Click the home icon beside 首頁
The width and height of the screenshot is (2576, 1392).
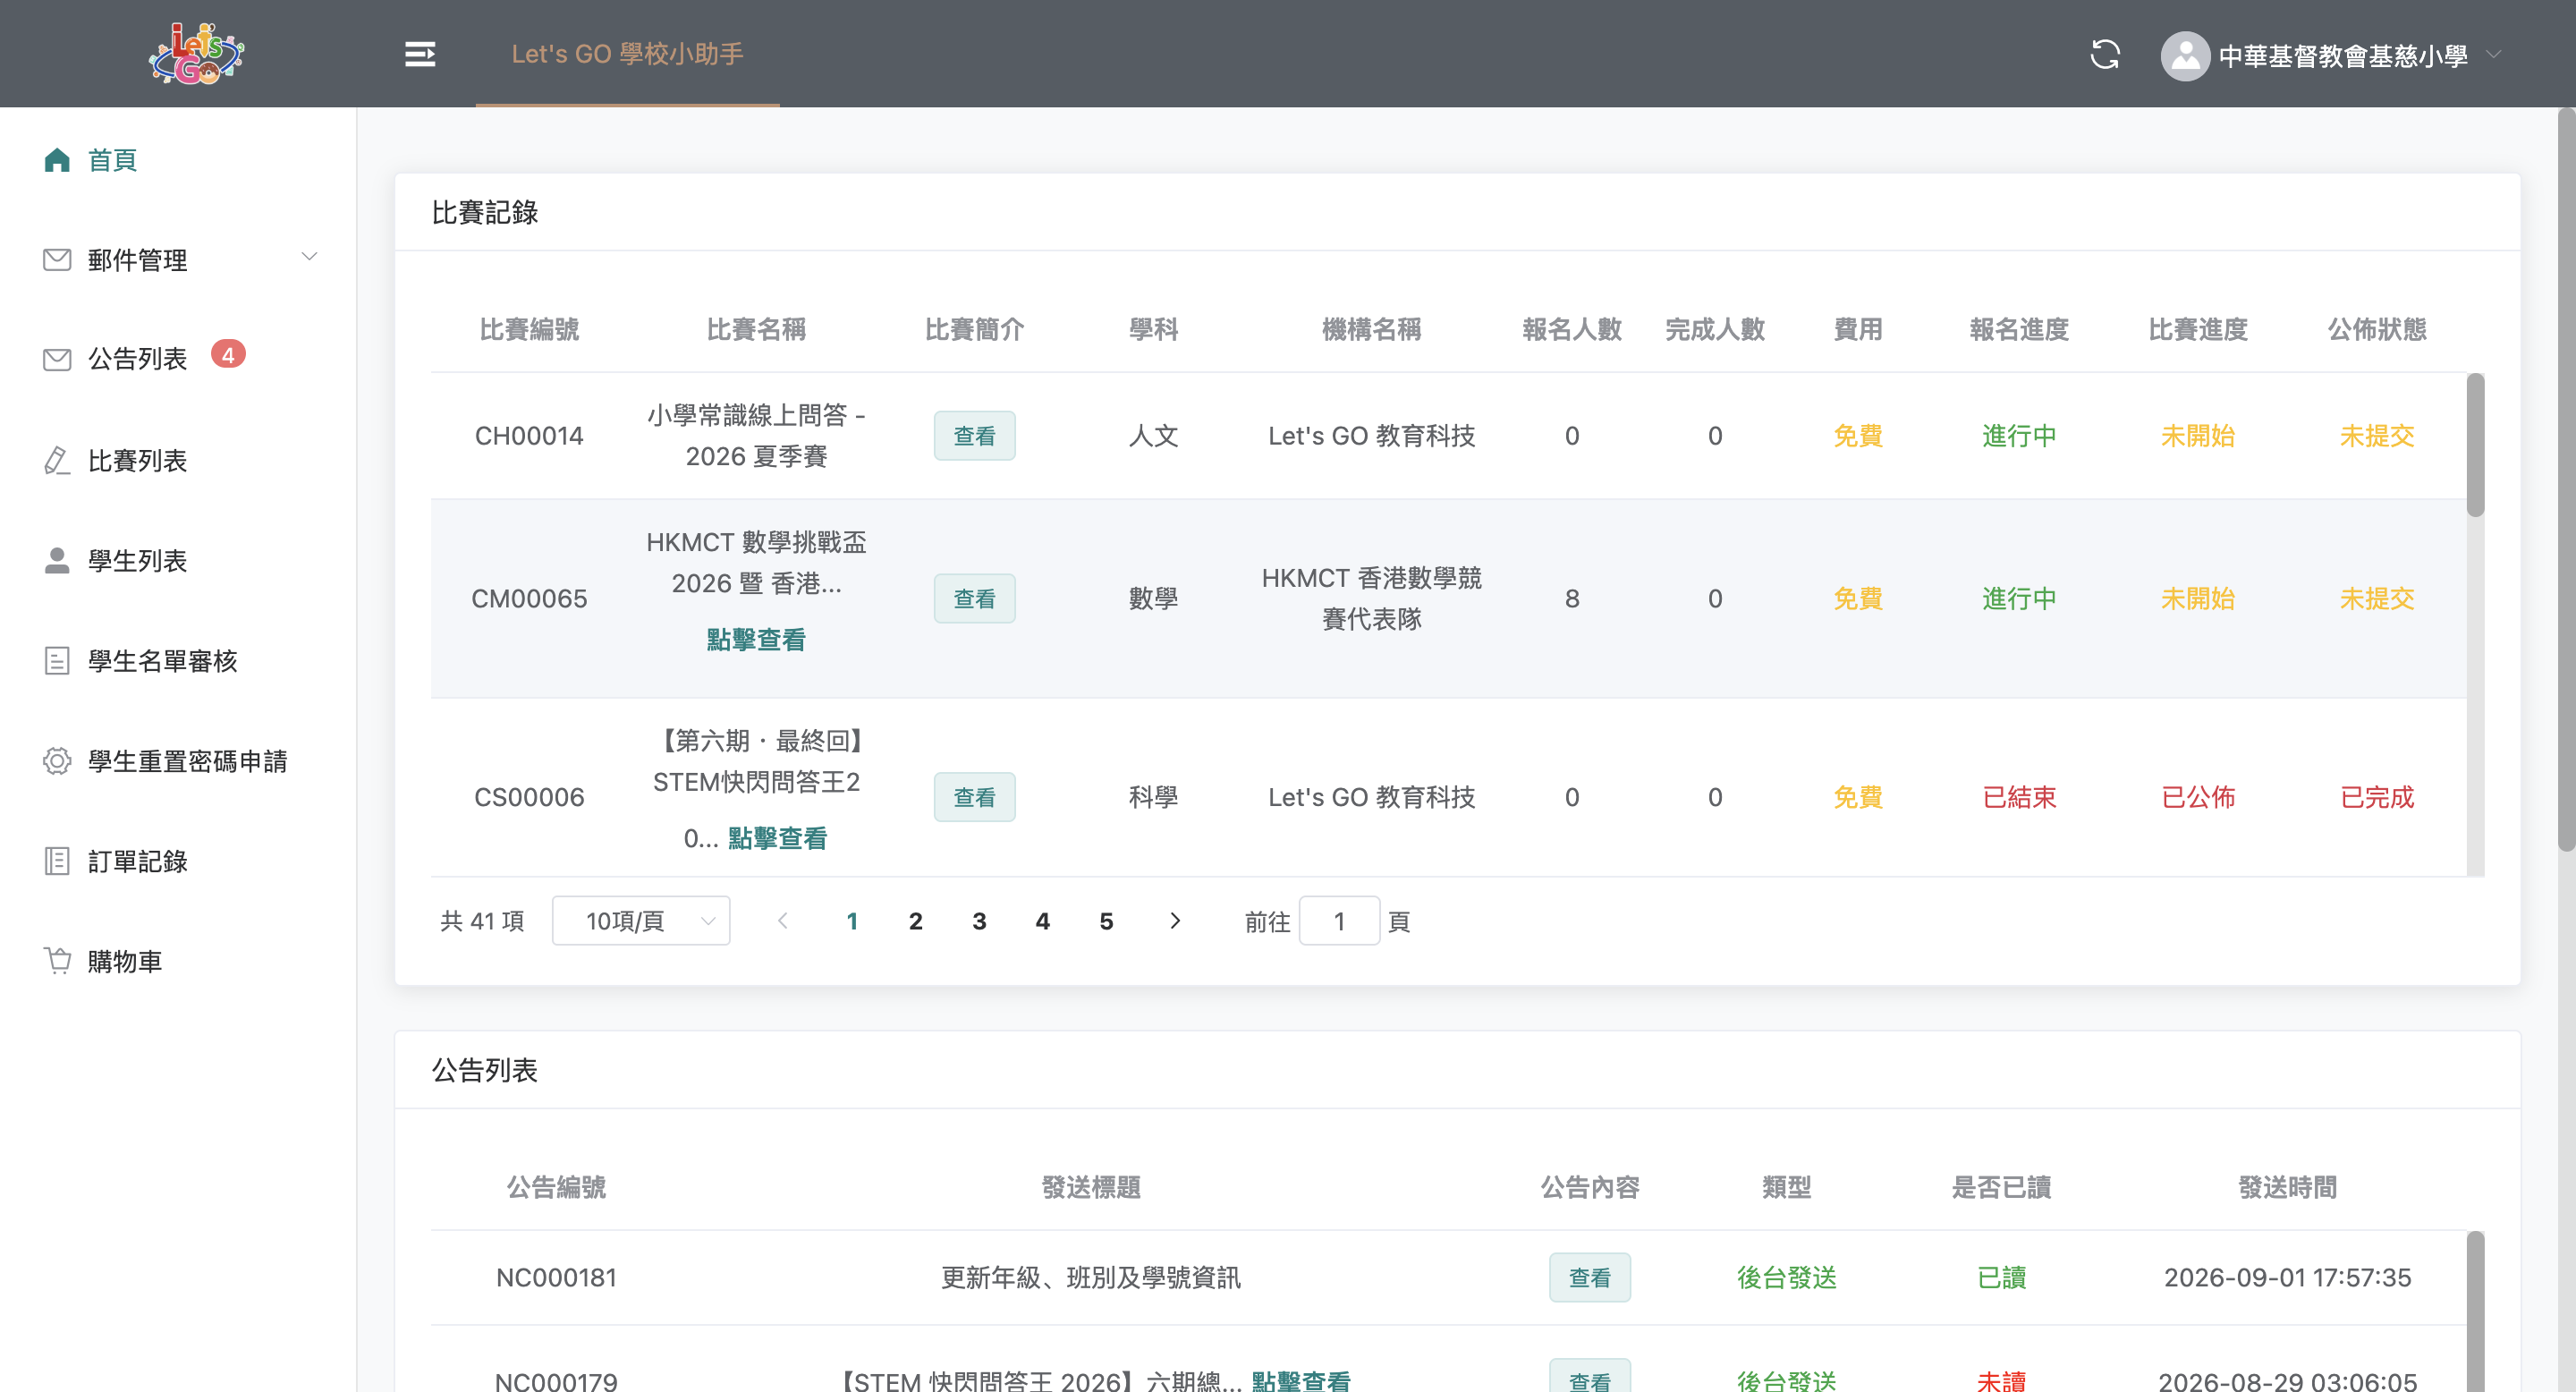(57, 160)
